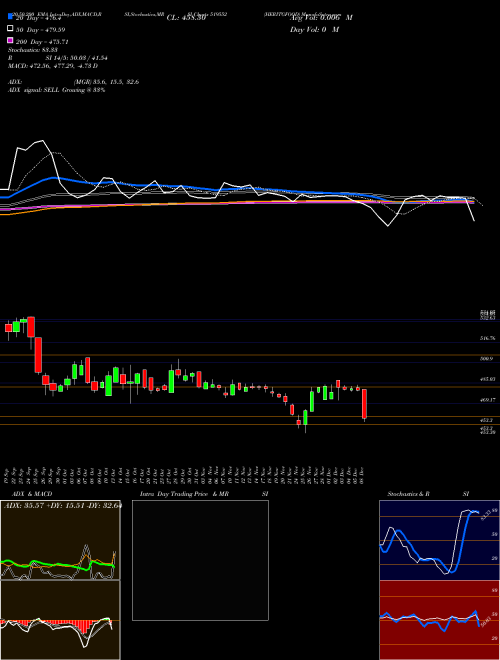Screen dimensions: 500x660
Task: Click the 516.76 price axis label
Action: click(487, 338)
